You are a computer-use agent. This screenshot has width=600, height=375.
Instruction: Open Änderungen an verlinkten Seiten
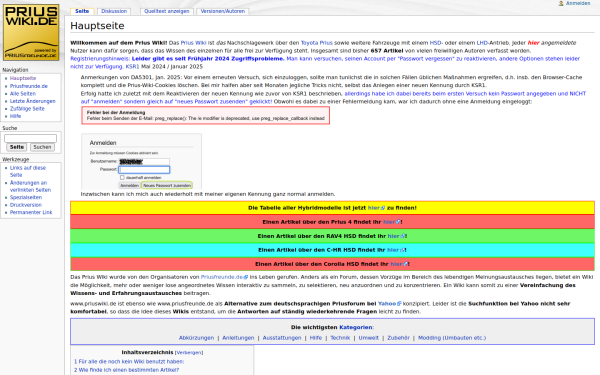(30, 186)
